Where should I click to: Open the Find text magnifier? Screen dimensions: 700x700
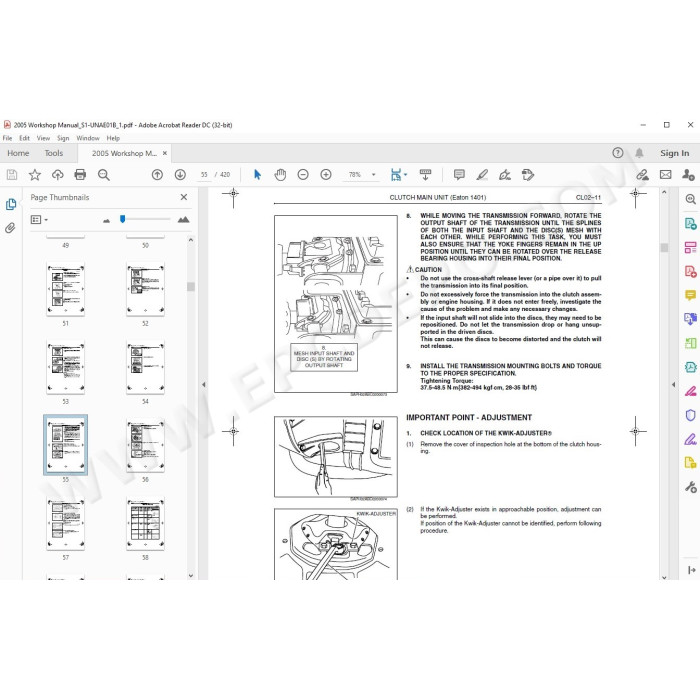[x=104, y=175]
